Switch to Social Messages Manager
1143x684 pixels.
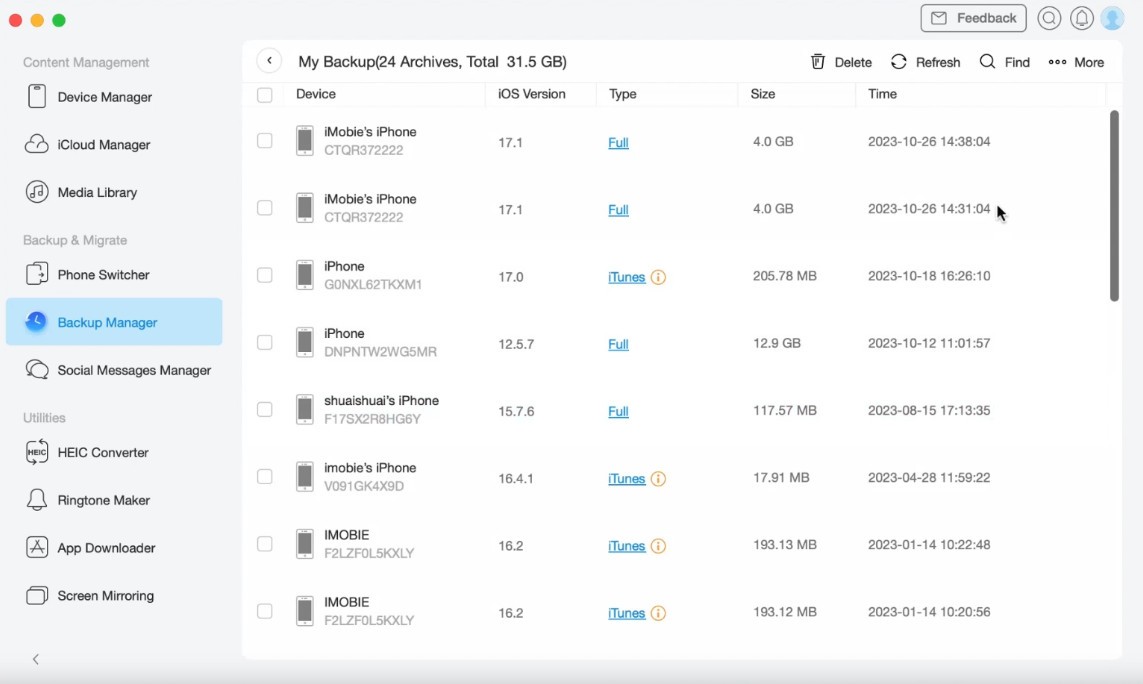[134, 370]
